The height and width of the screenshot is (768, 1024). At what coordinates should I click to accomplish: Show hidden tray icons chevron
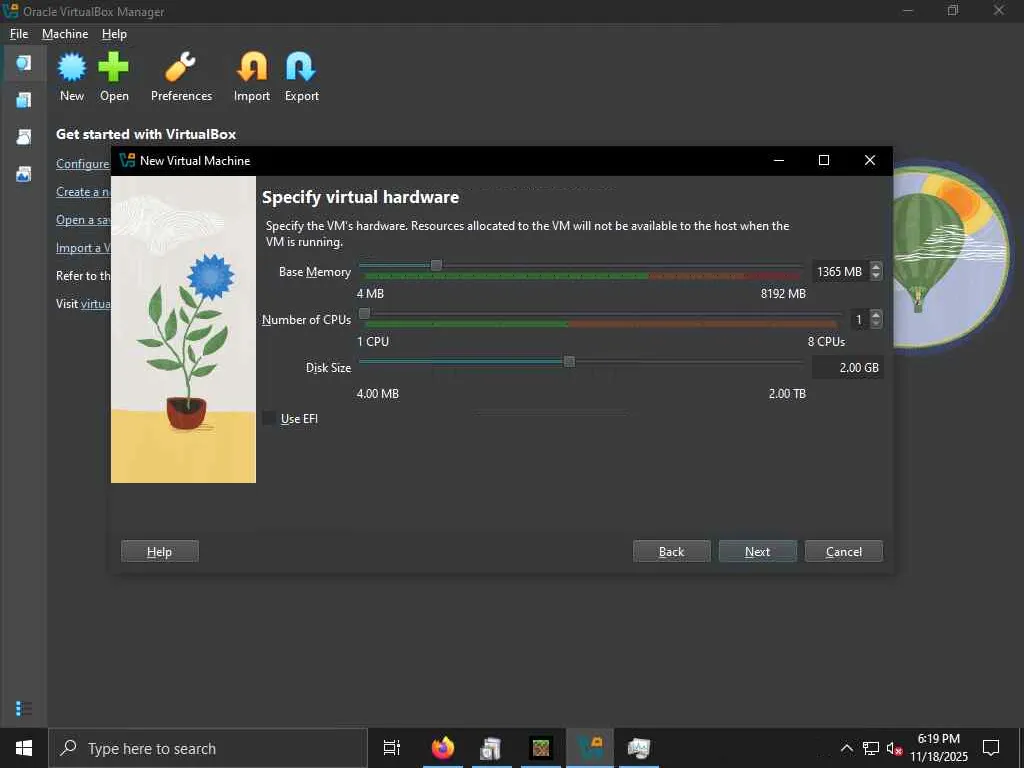click(846, 748)
